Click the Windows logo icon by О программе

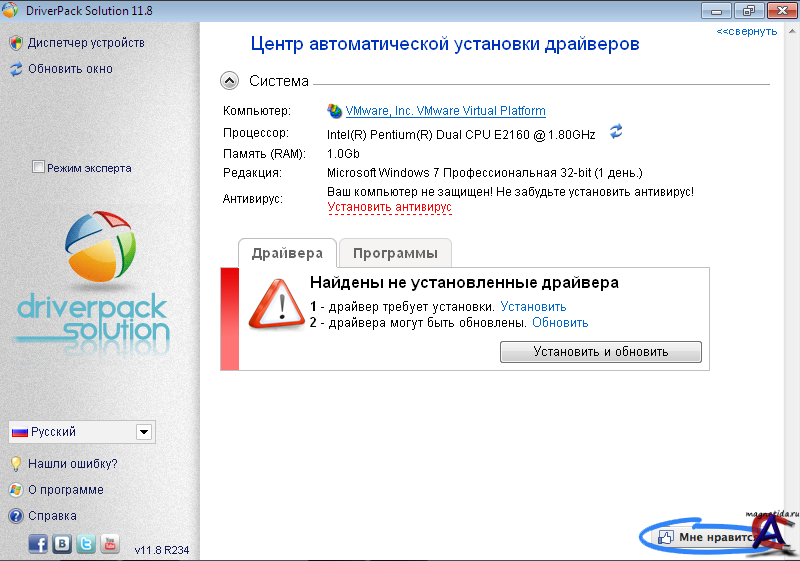15,490
